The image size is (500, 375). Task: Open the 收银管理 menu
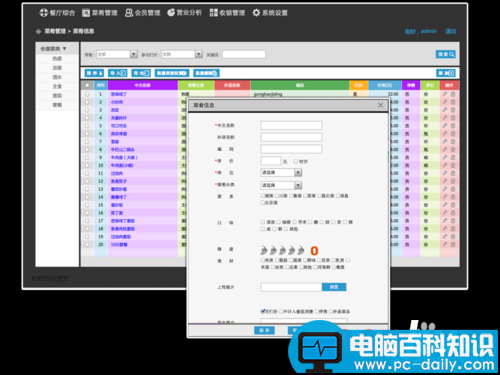click(x=227, y=13)
